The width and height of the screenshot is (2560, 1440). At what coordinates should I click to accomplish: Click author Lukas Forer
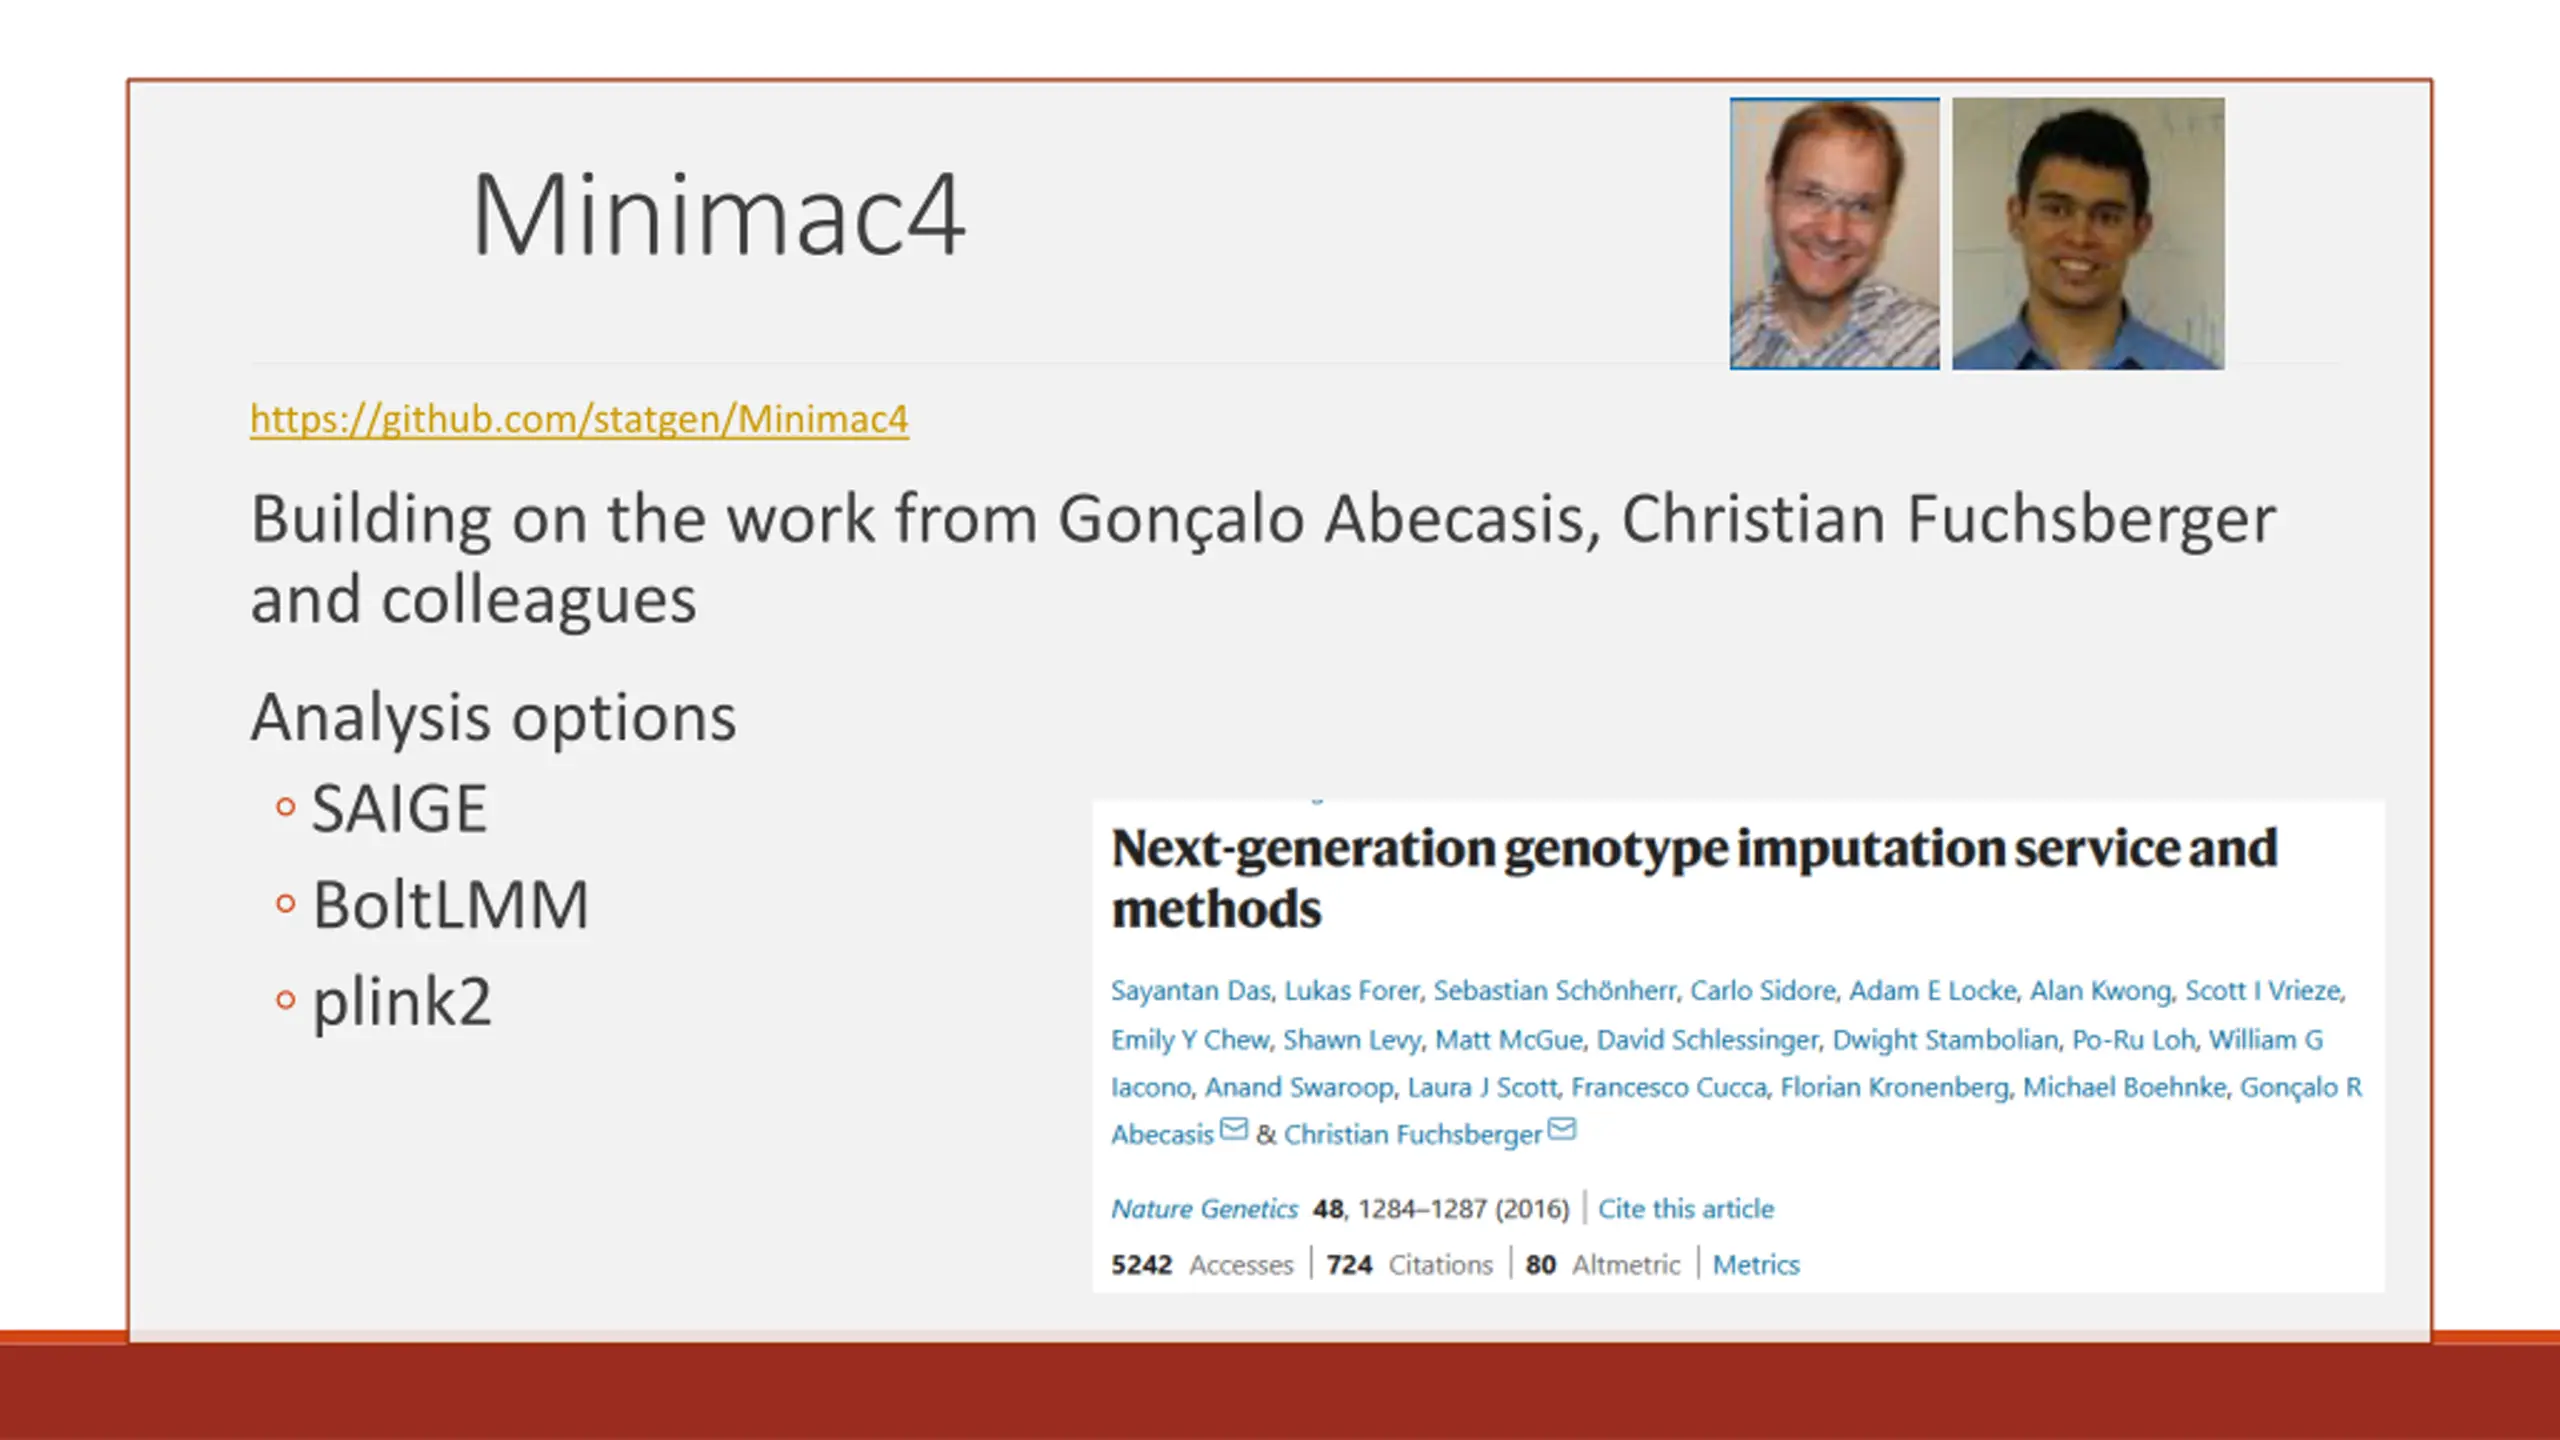coord(1352,991)
